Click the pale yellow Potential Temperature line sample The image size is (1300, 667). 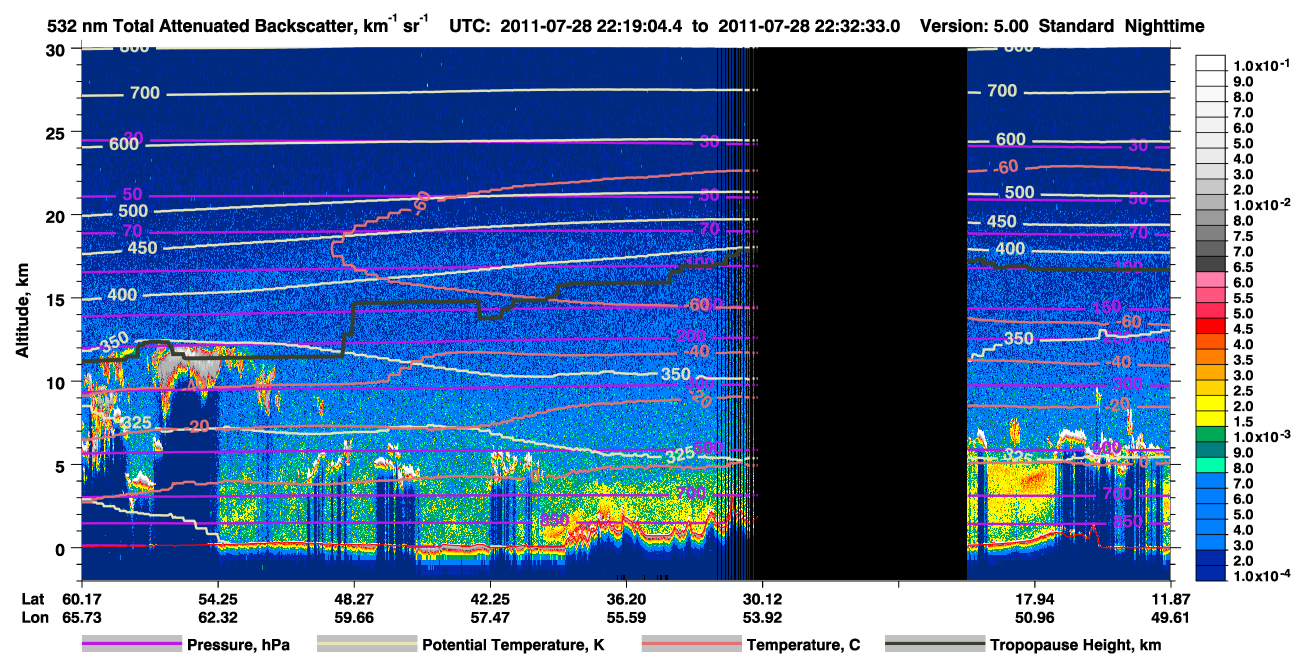click(x=366, y=645)
